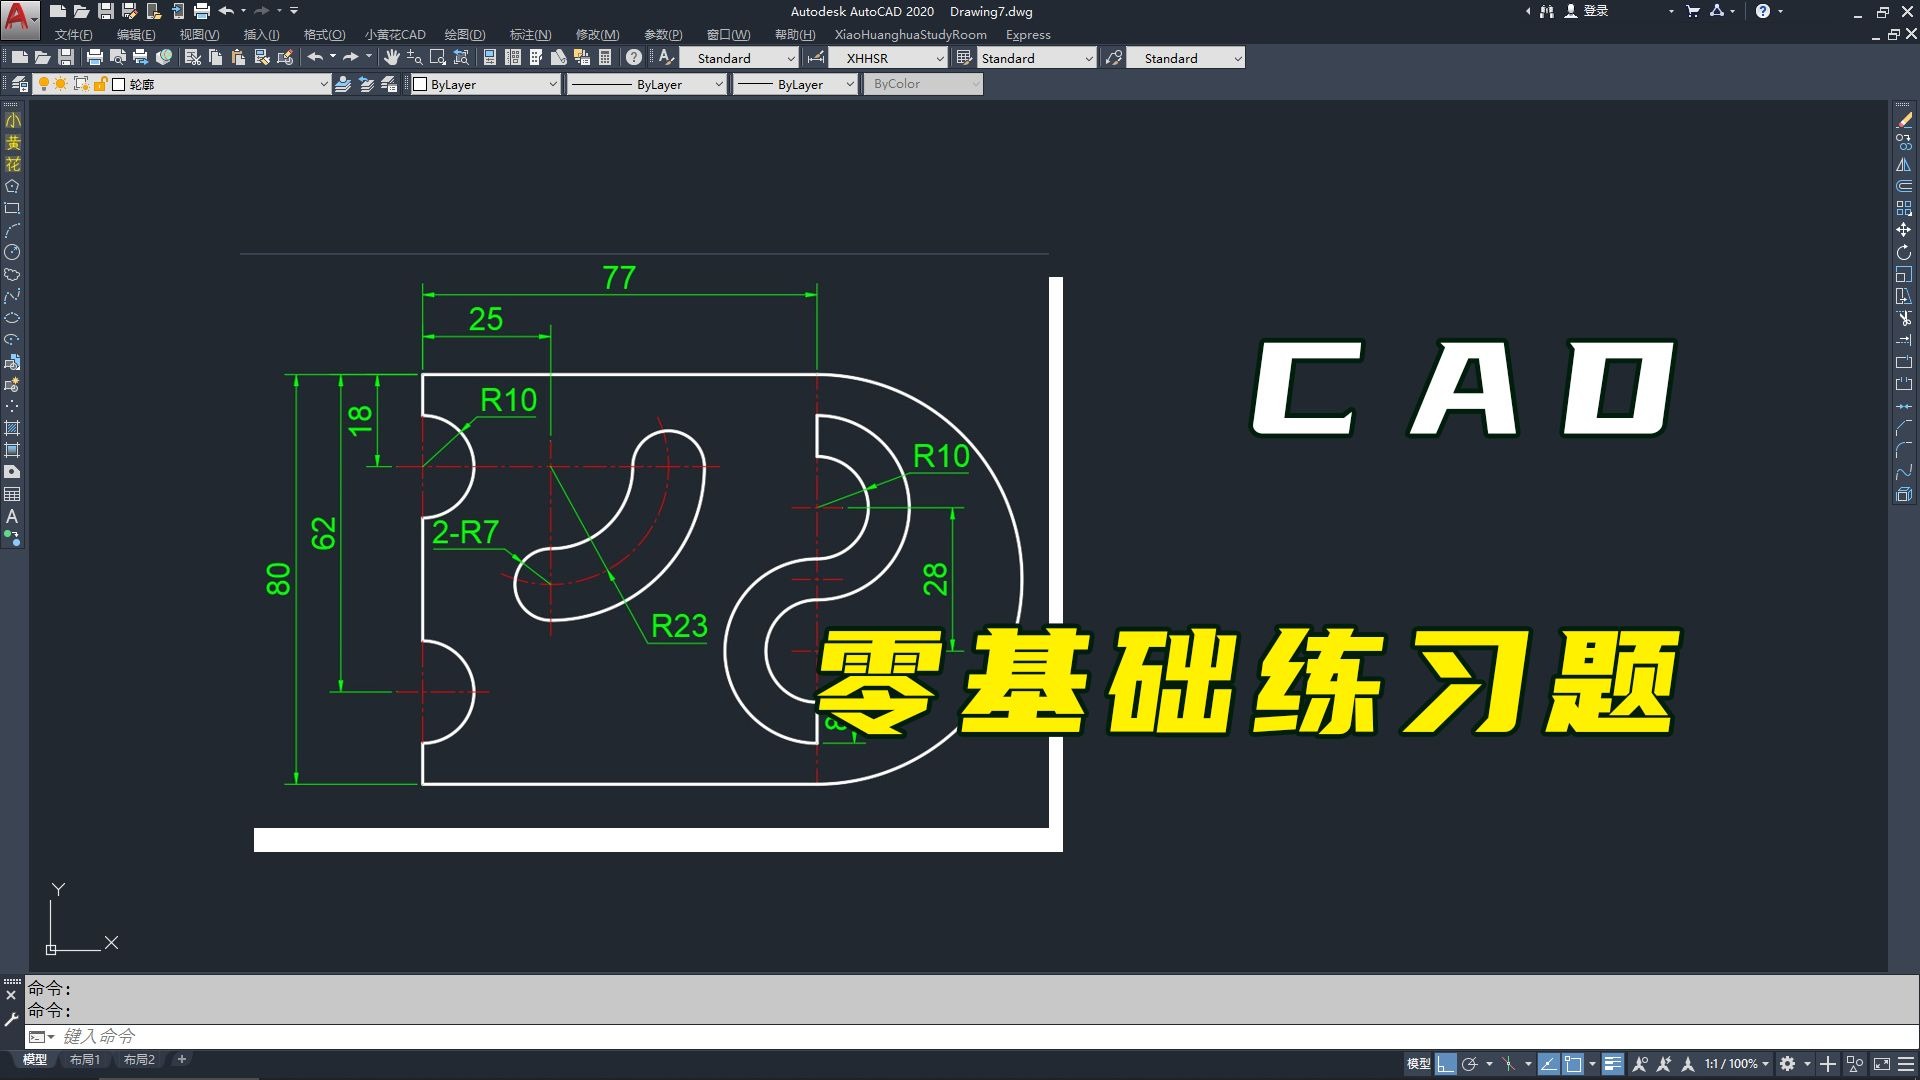
Task: Open the Table creation tool
Action: (13, 493)
